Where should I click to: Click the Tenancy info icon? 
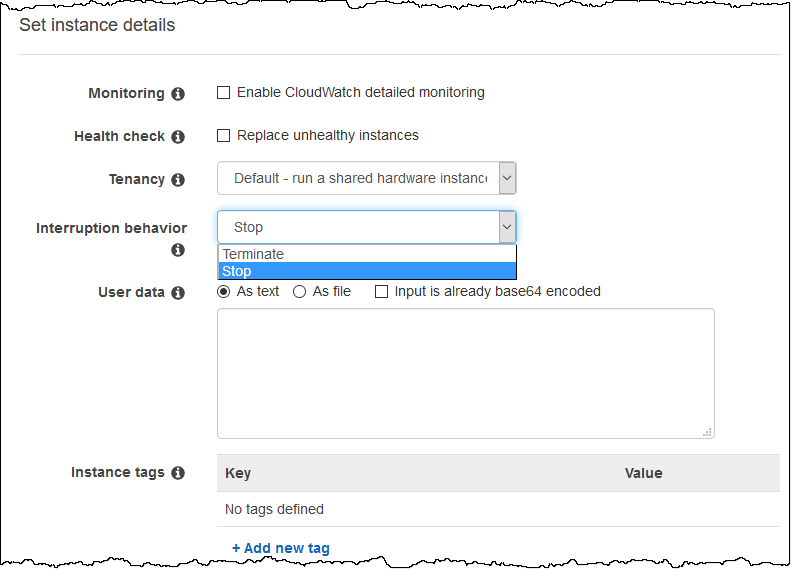pos(178,181)
